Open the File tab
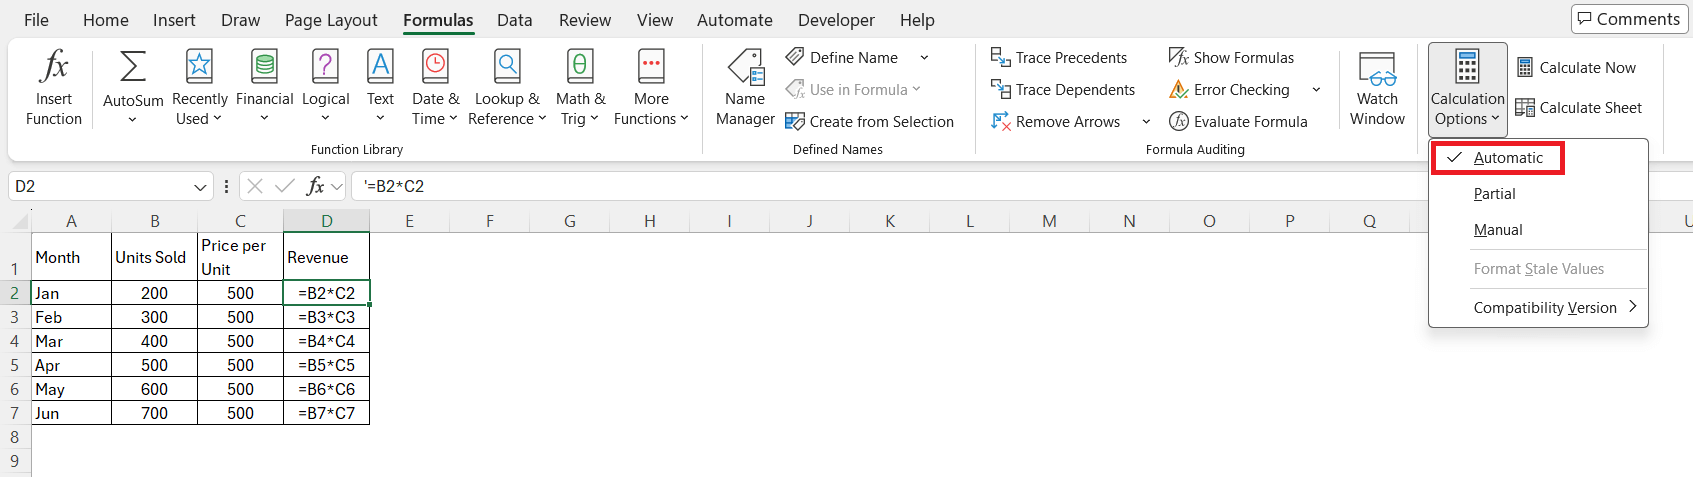The height and width of the screenshot is (477, 1693). [36, 20]
